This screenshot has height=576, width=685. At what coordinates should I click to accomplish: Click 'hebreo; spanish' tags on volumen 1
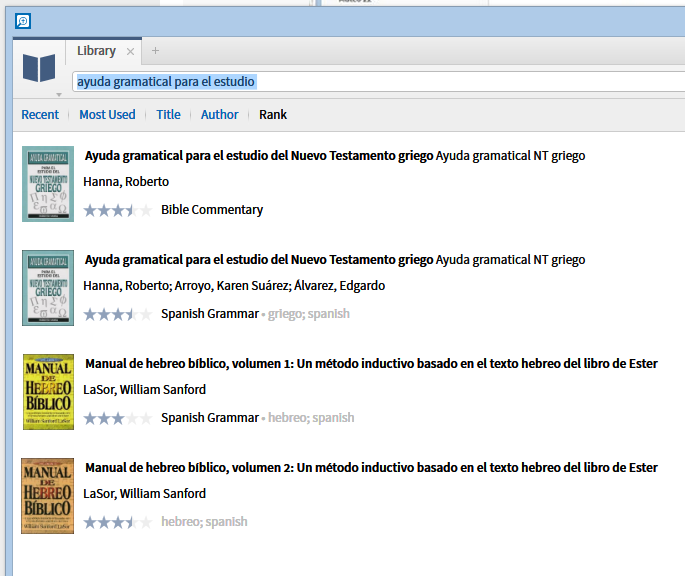pos(311,418)
